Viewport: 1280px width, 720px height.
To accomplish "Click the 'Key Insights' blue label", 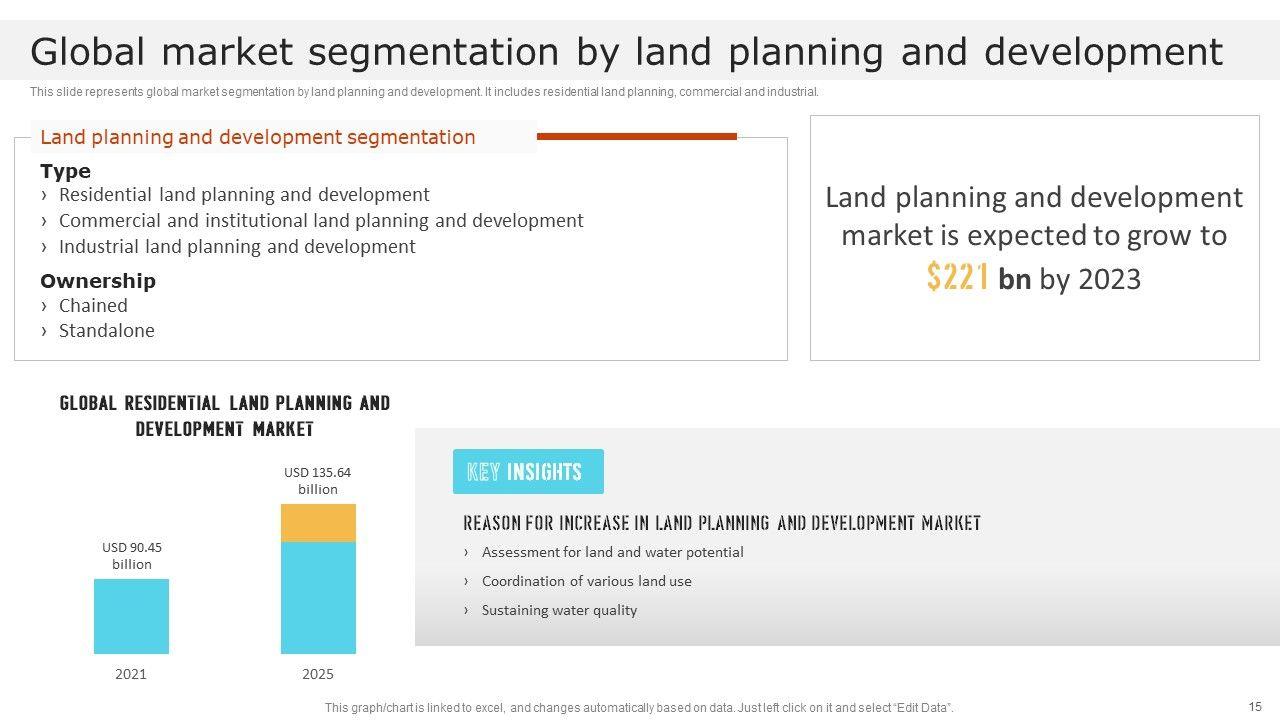I will coord(528,472).
